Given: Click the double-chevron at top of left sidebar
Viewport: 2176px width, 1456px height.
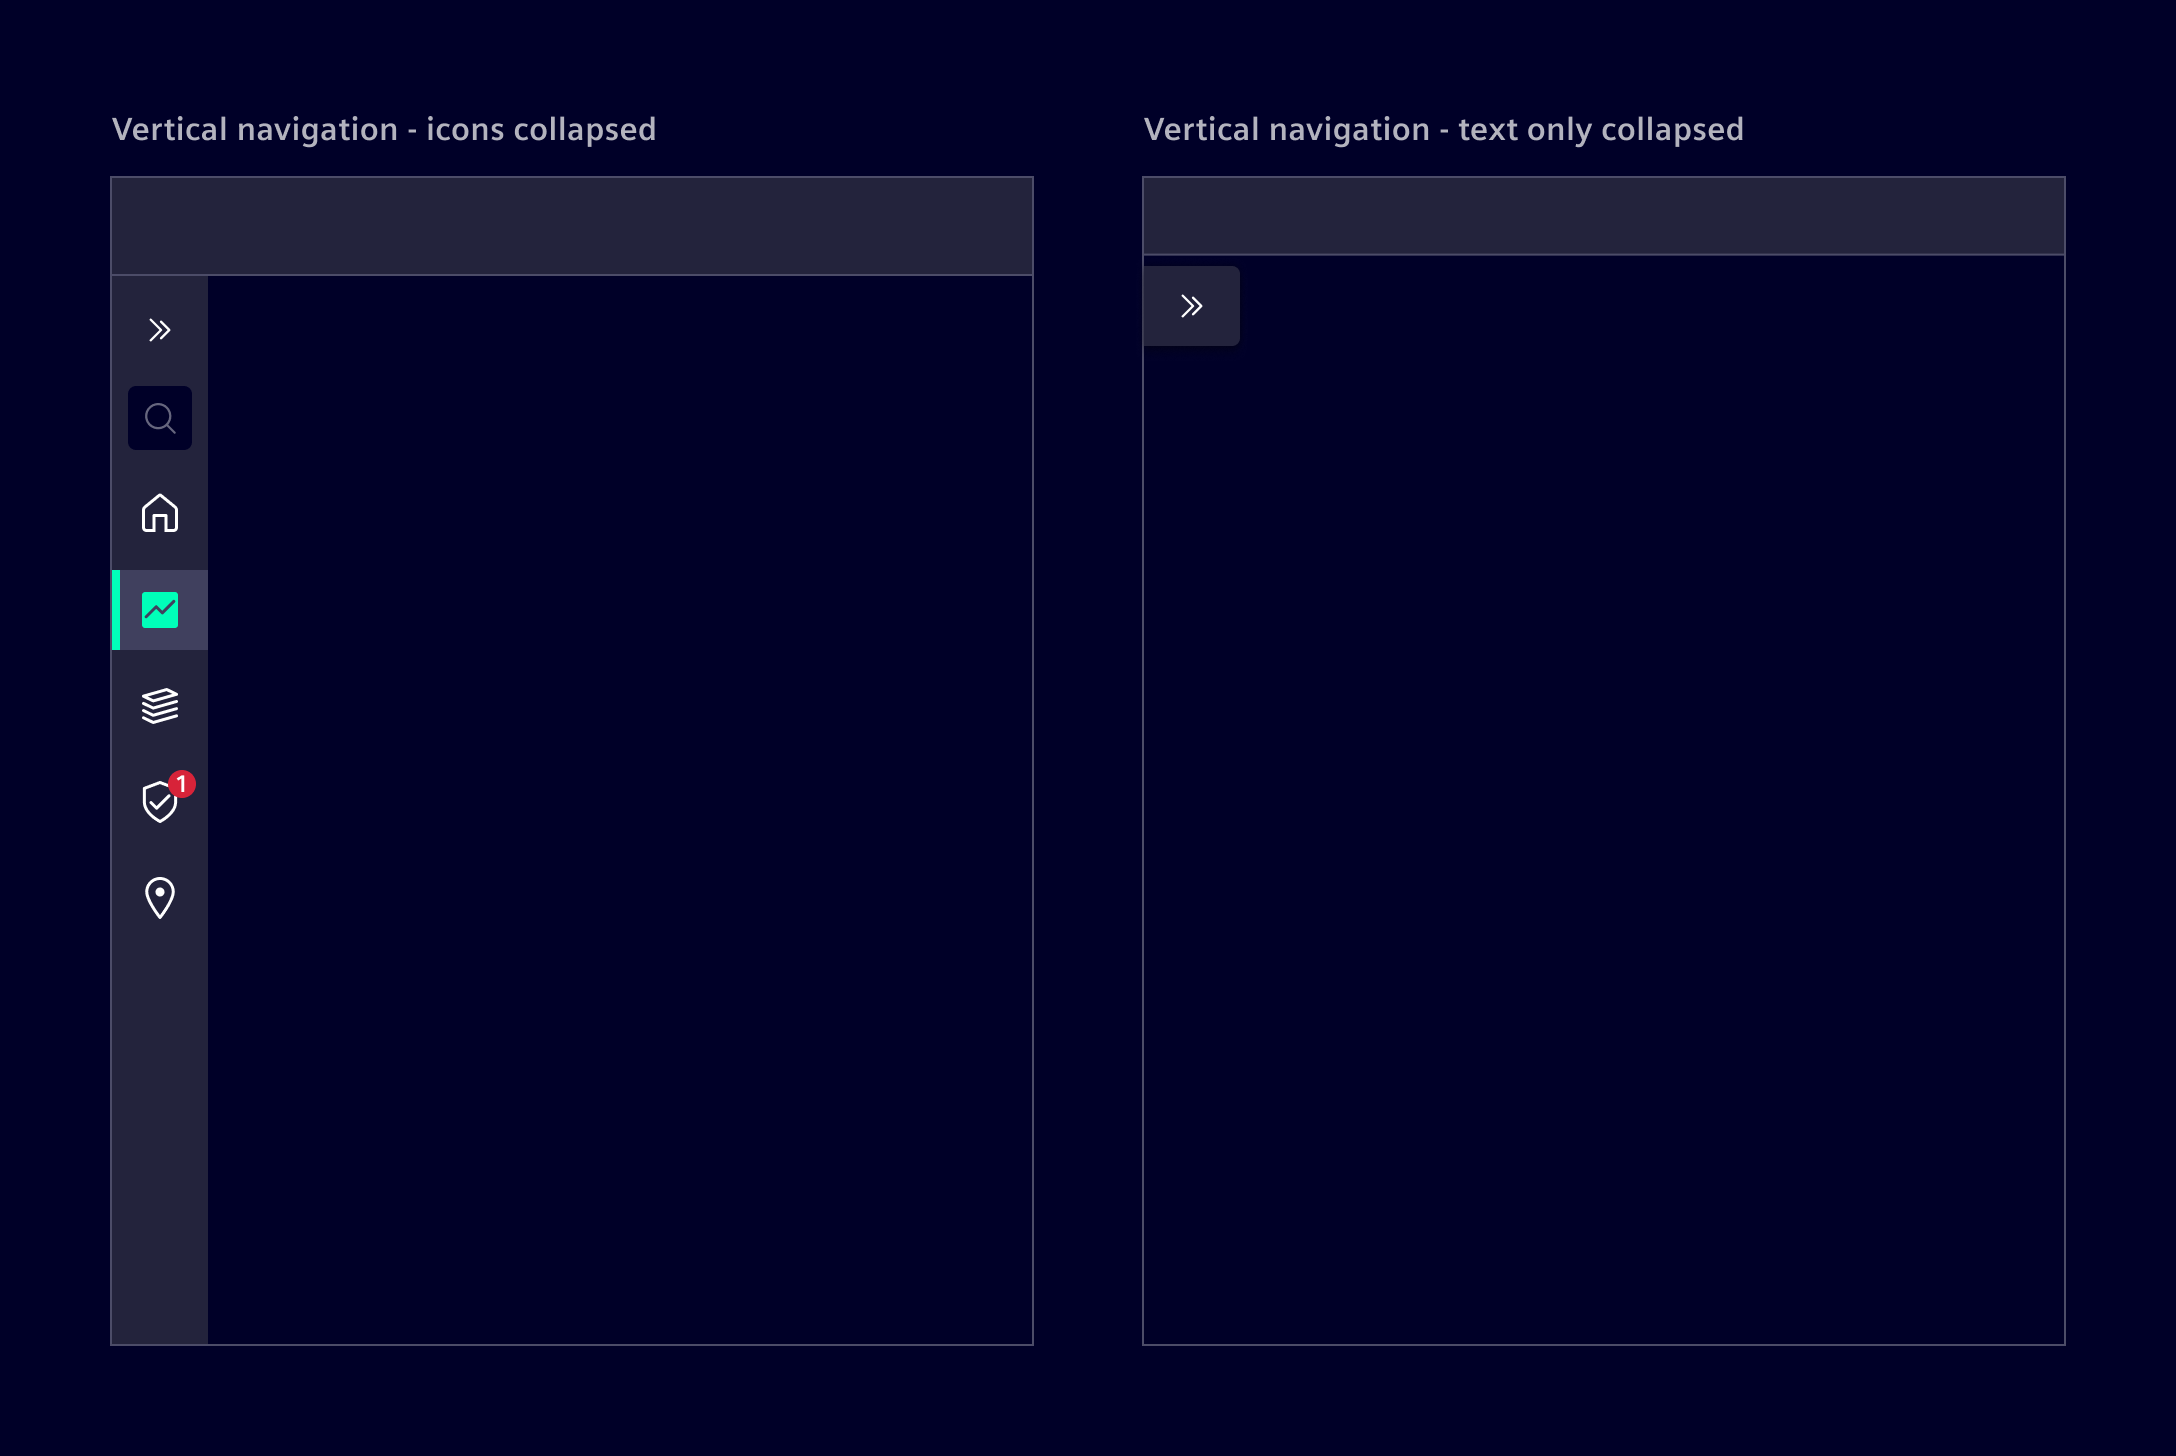Looking at the screenshot, I should 159,330.
